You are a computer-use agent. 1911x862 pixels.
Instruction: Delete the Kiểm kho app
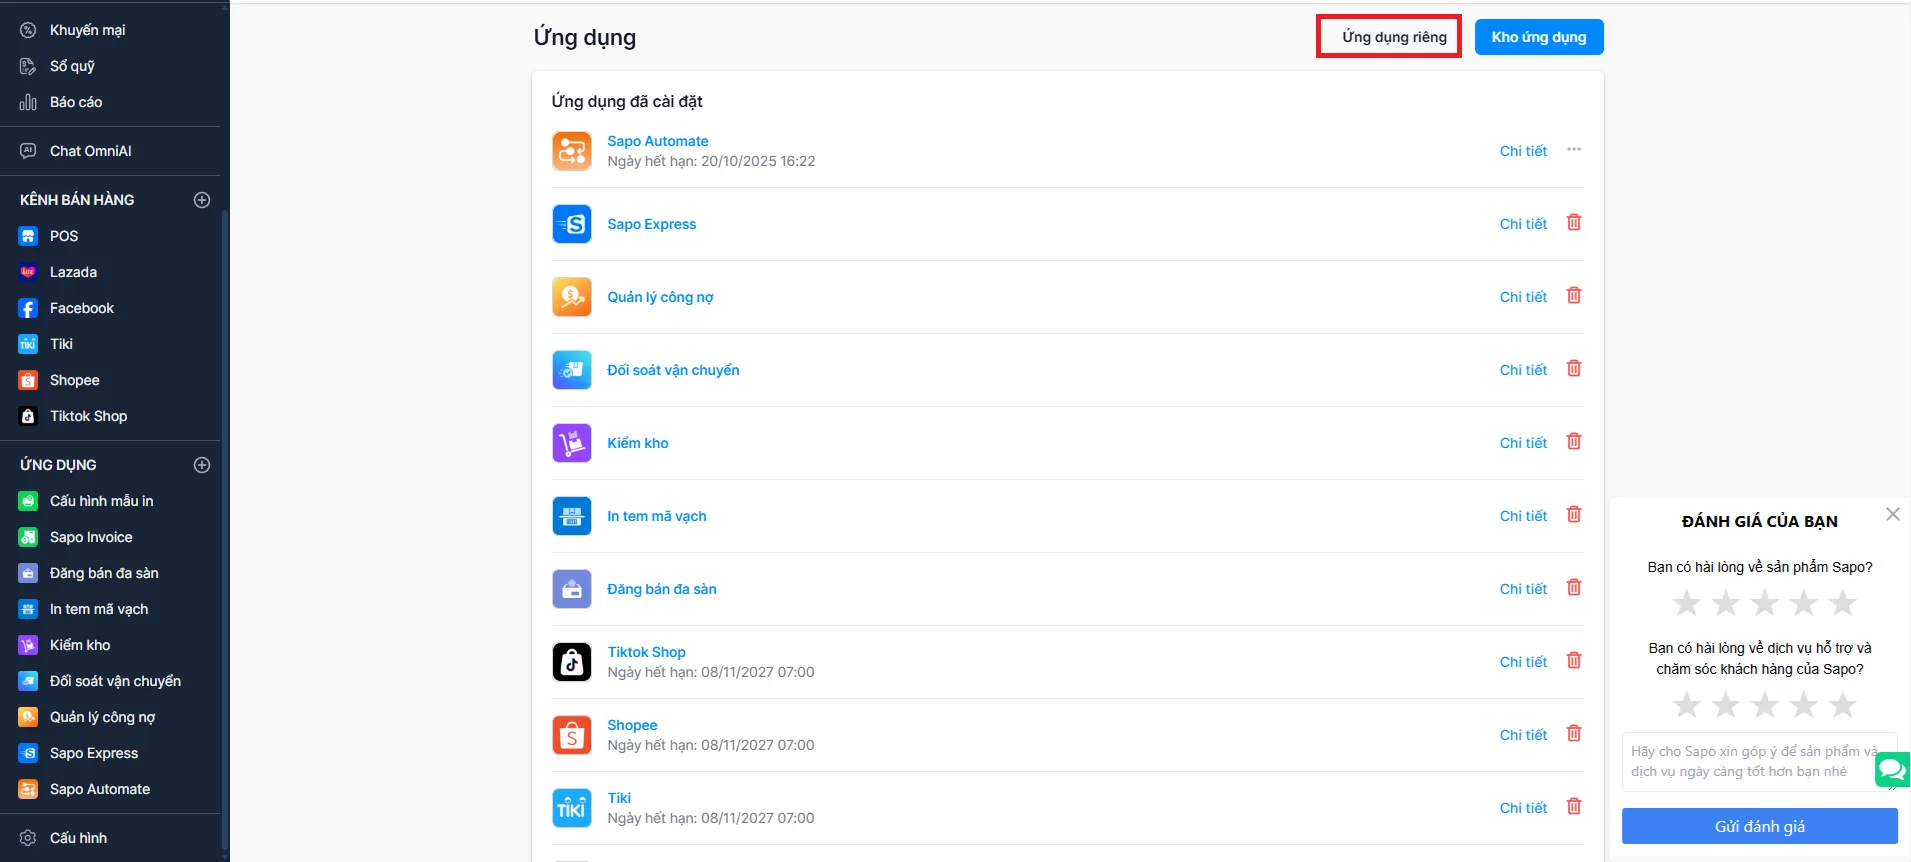(1574, 442)
